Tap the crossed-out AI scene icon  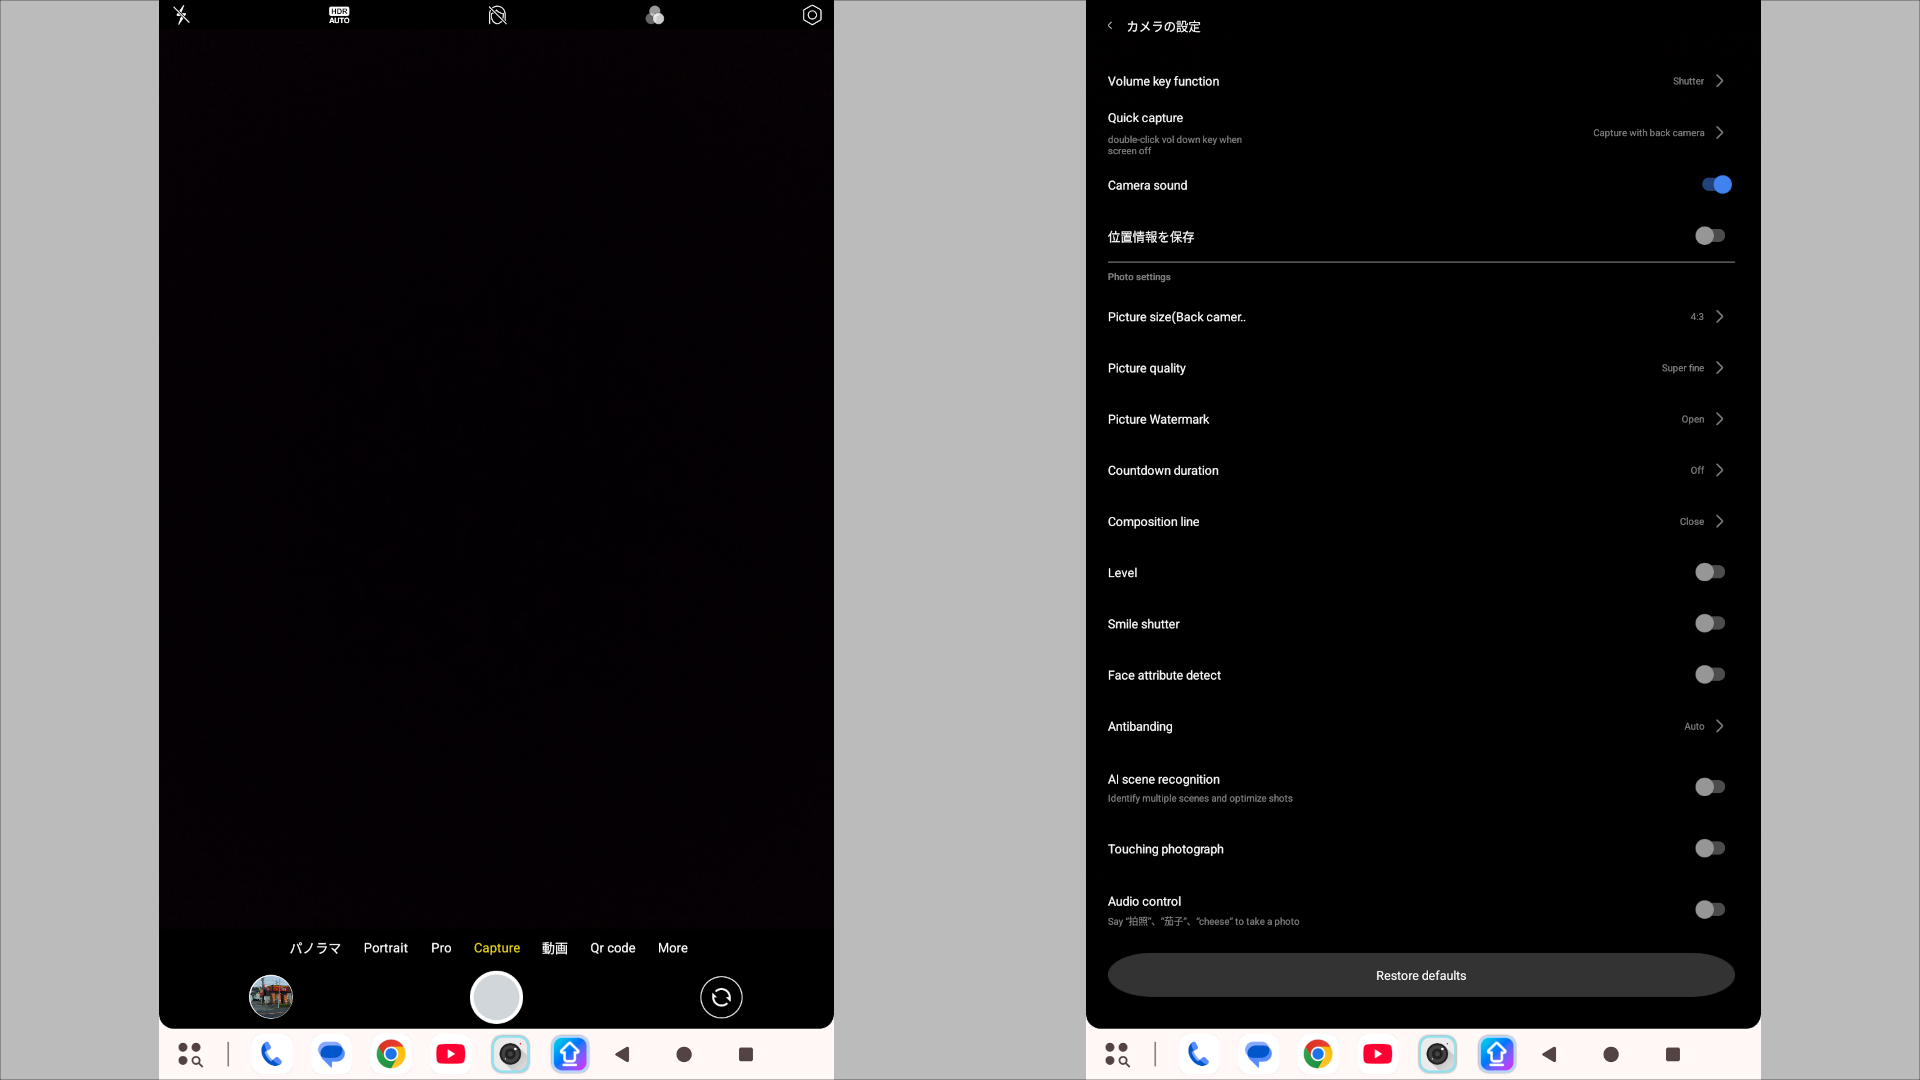(497, 14)
